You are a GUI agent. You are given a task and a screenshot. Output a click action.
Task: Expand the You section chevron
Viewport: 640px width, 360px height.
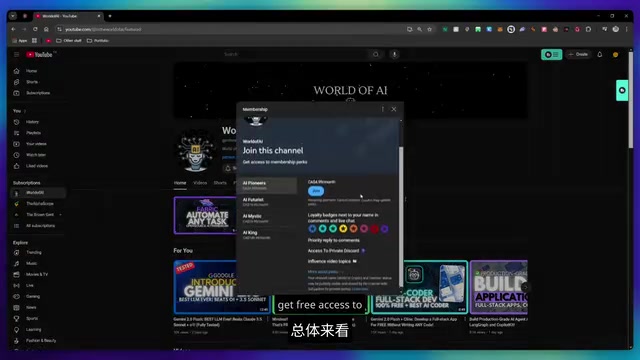[x=25, y=111]
